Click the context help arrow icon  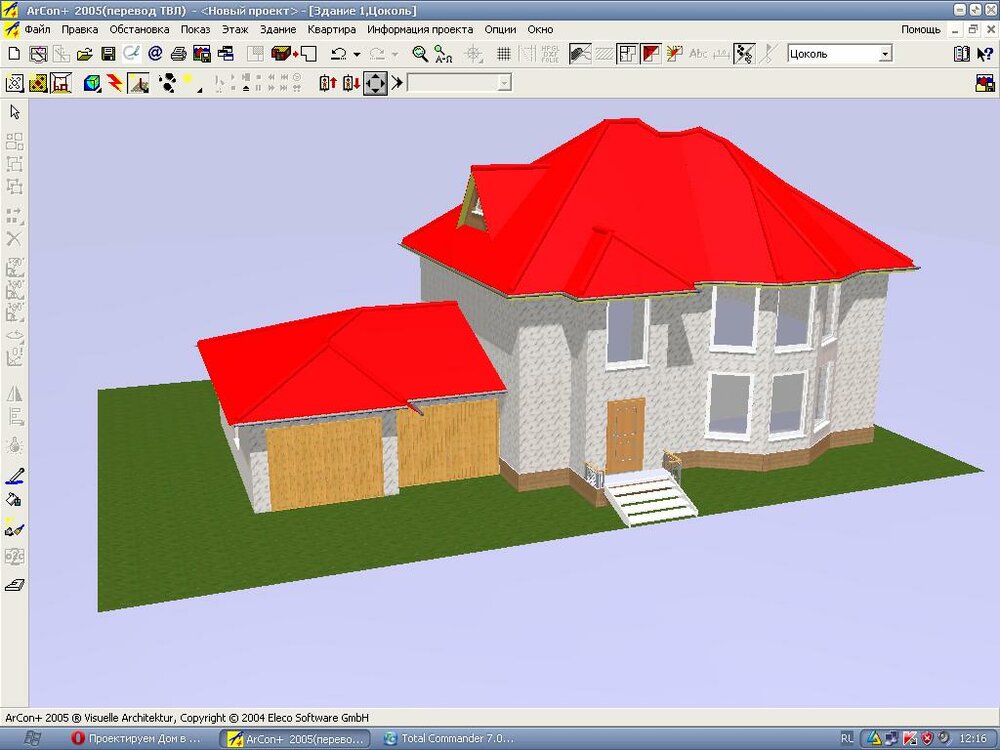(x=984, y=54)
